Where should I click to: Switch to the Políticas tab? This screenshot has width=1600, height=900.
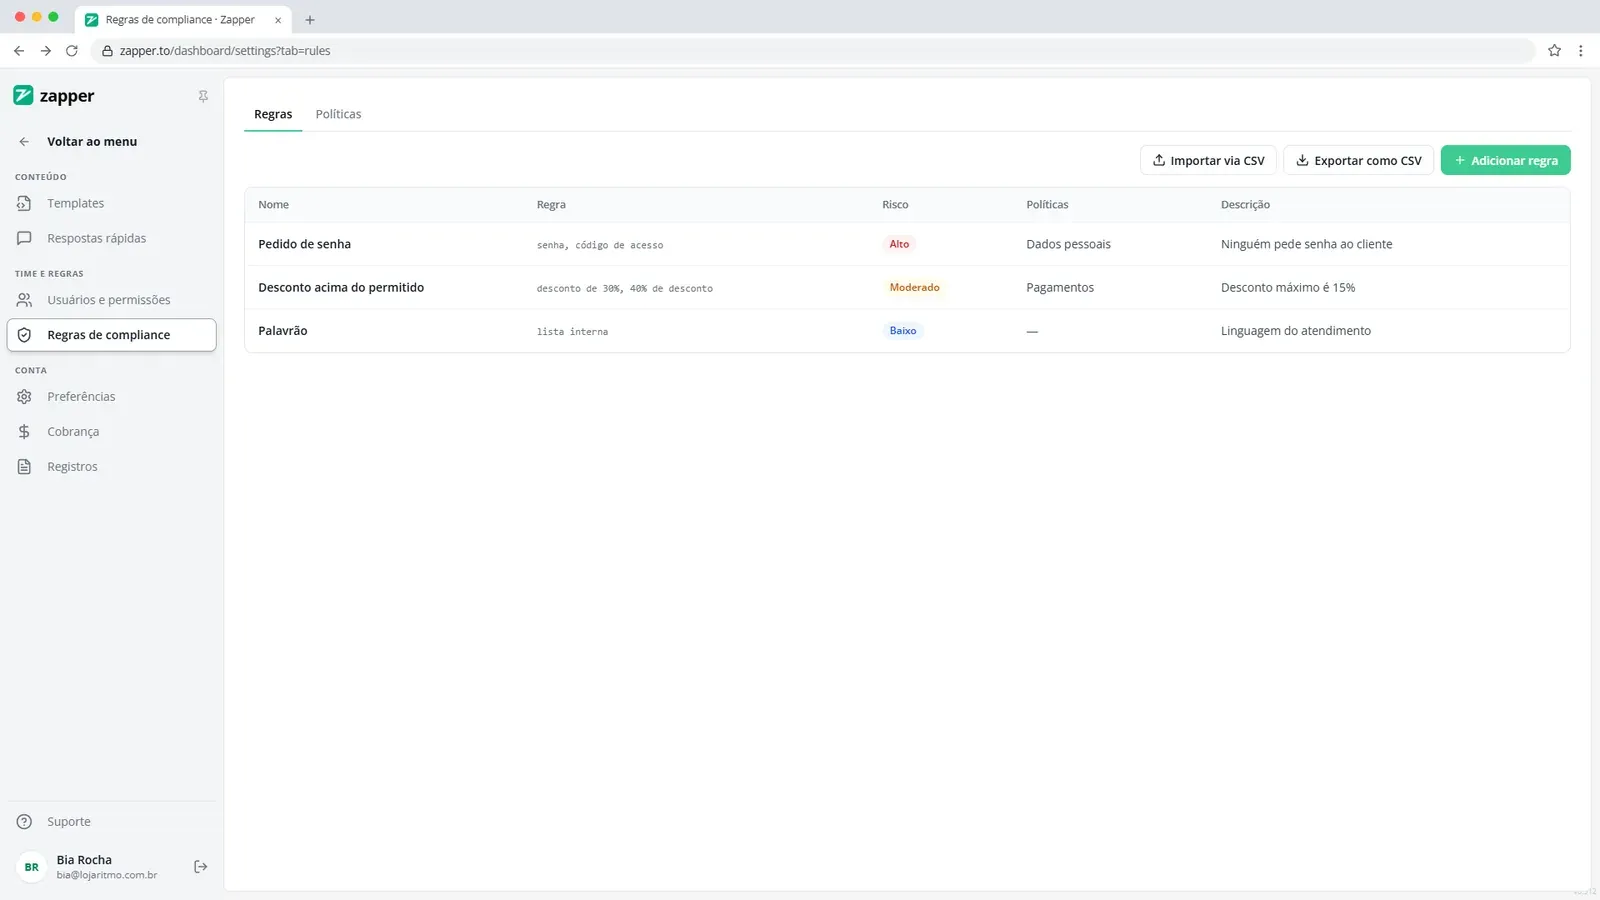pyautogui.click(x=338, y=114)
